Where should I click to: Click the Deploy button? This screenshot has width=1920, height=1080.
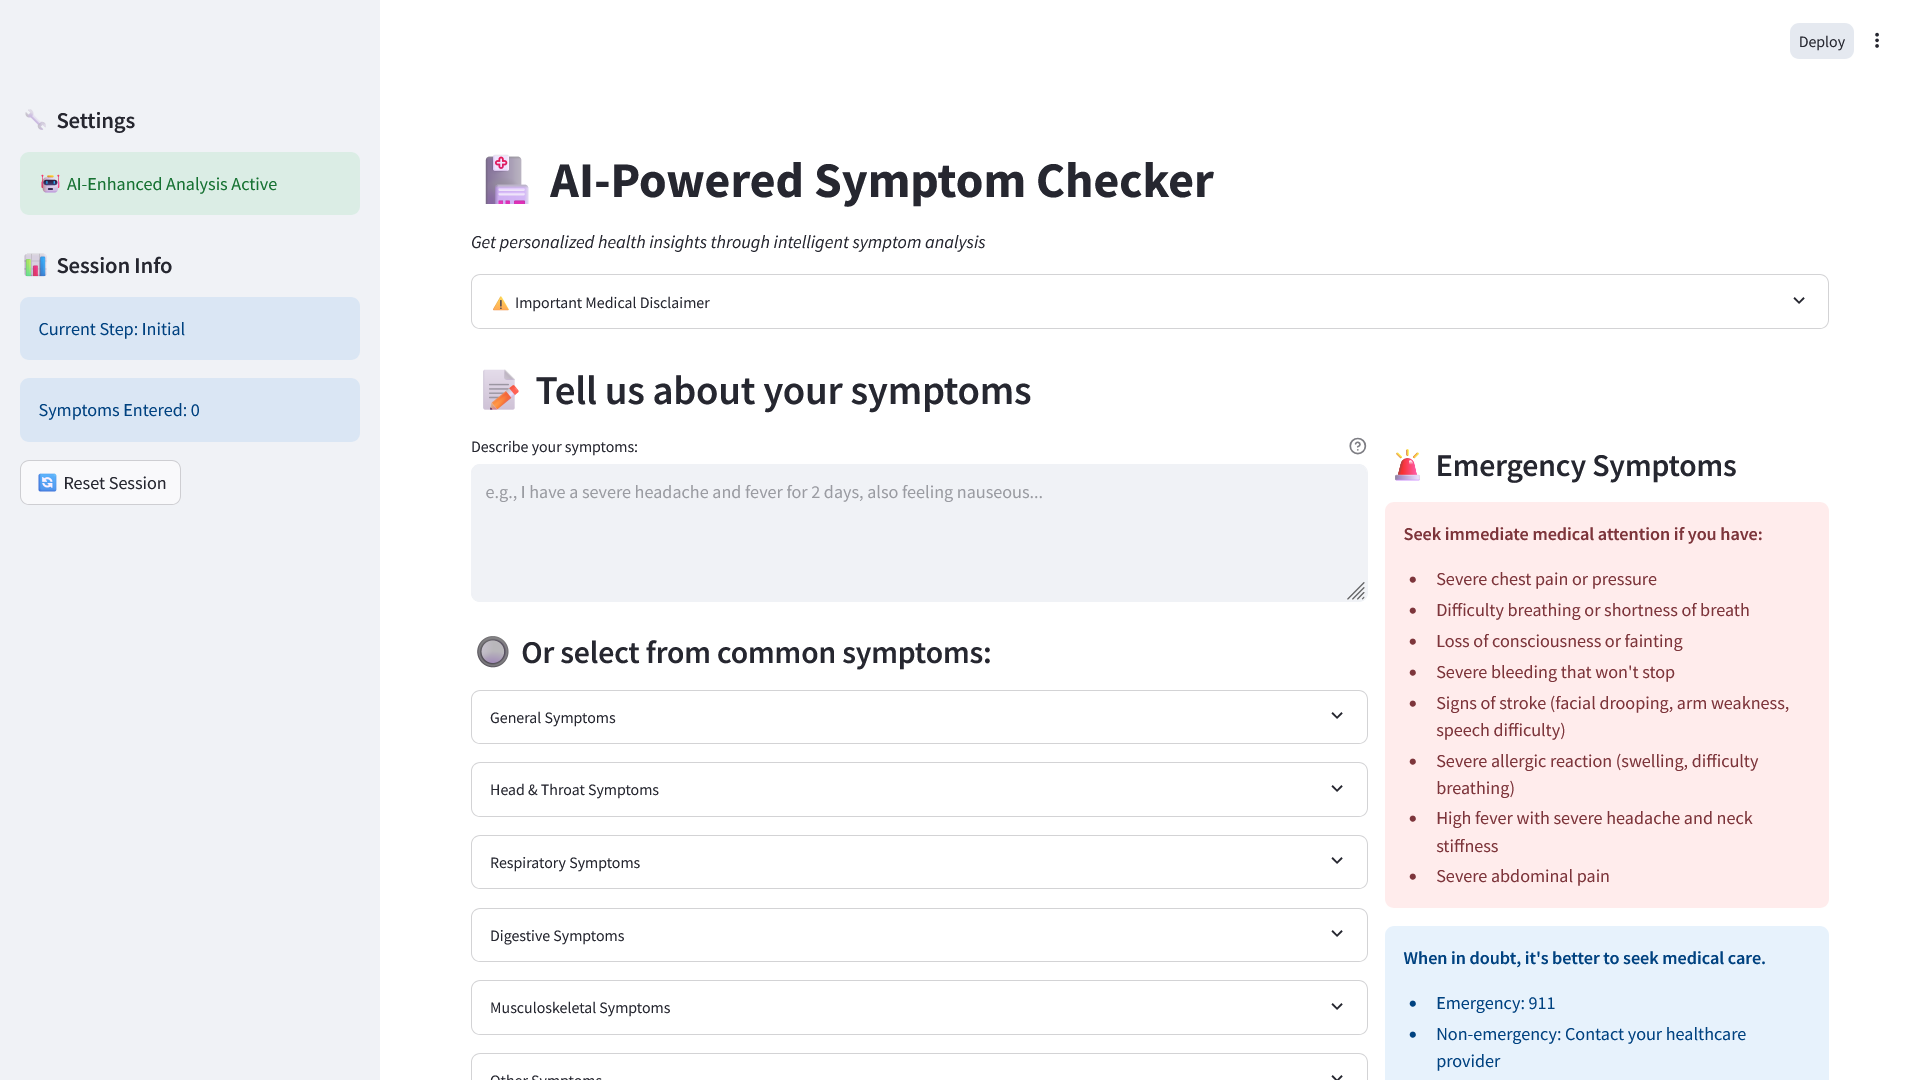[1821, 41]
